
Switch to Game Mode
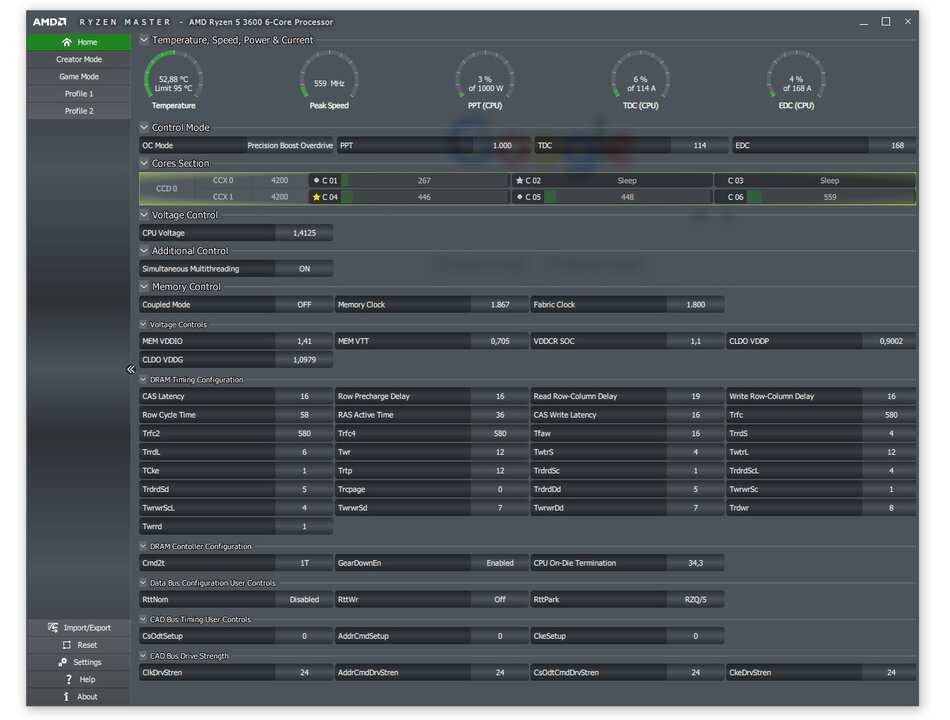(x=79, y=76)
